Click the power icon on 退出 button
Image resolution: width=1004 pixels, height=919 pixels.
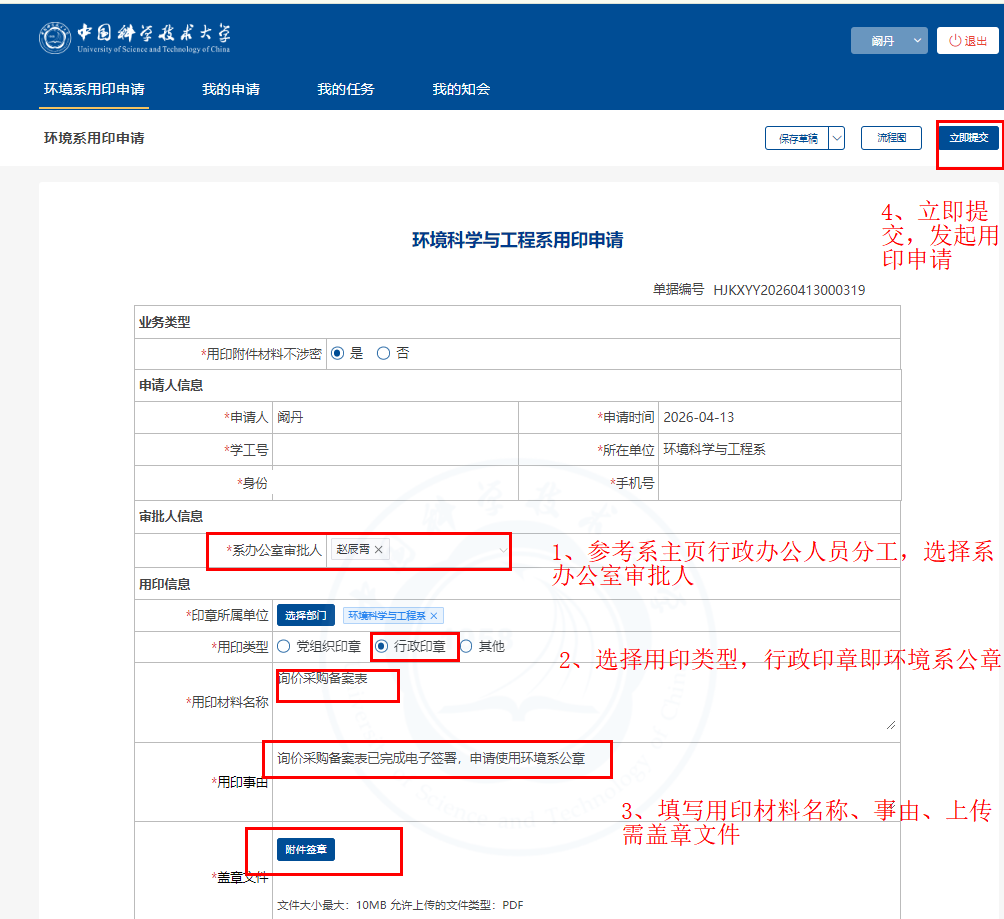click(x=955, y=41)
